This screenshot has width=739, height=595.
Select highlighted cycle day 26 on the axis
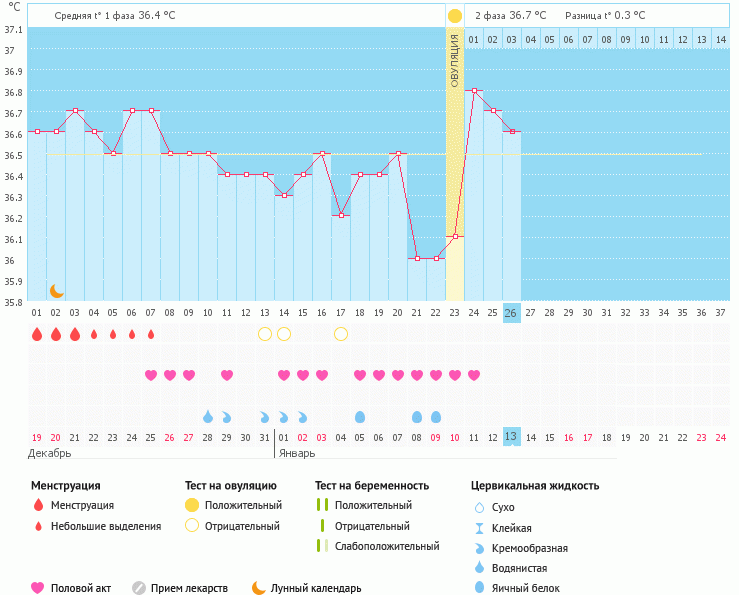(x=511, y=313)
